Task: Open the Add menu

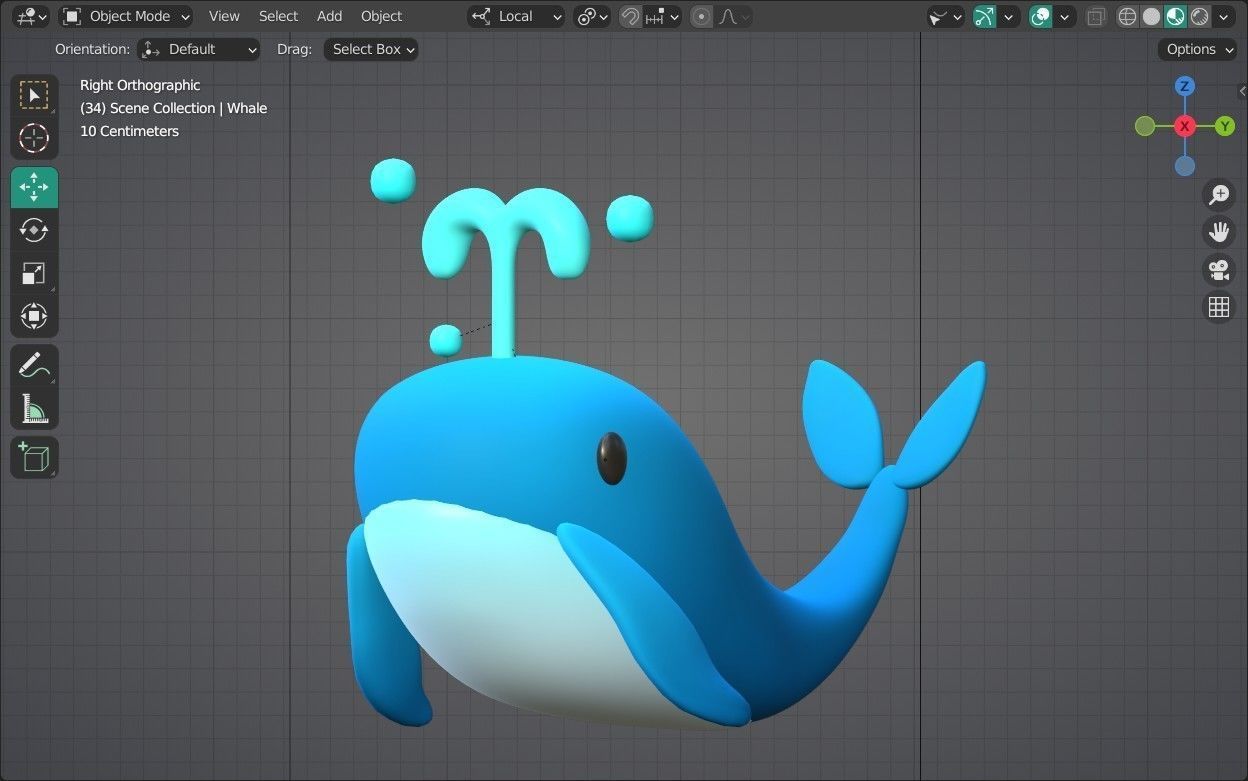Action: [329, 16]
